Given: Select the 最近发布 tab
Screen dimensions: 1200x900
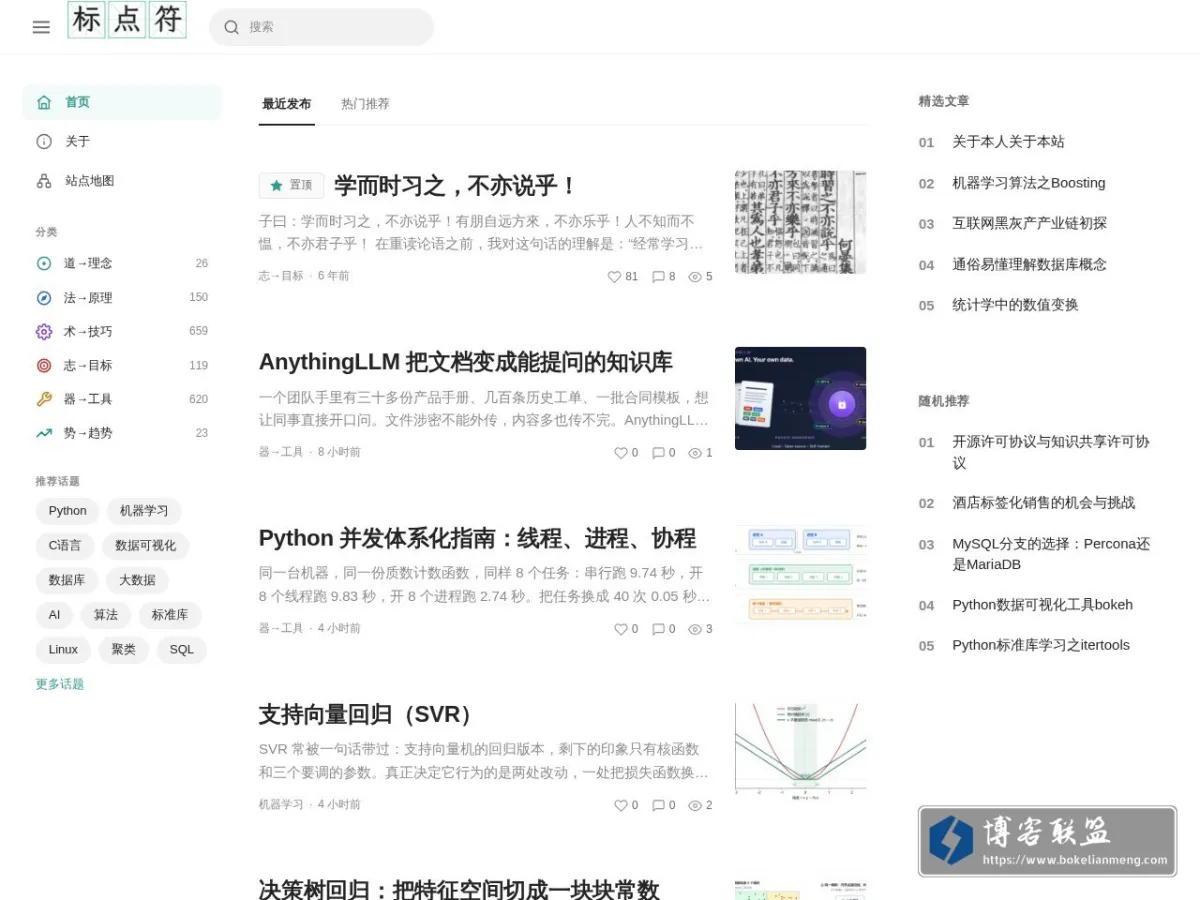Looking at the screenshot, I should click(x=287, y=104).
